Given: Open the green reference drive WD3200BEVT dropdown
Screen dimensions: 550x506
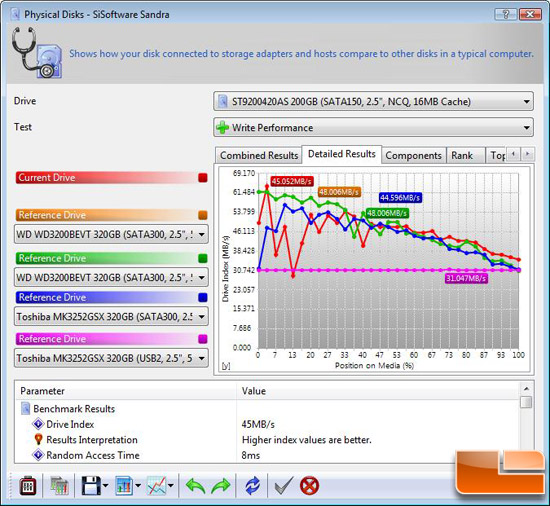Looking at the screenshot, I should pyautogui.click(x=111, y=277).
